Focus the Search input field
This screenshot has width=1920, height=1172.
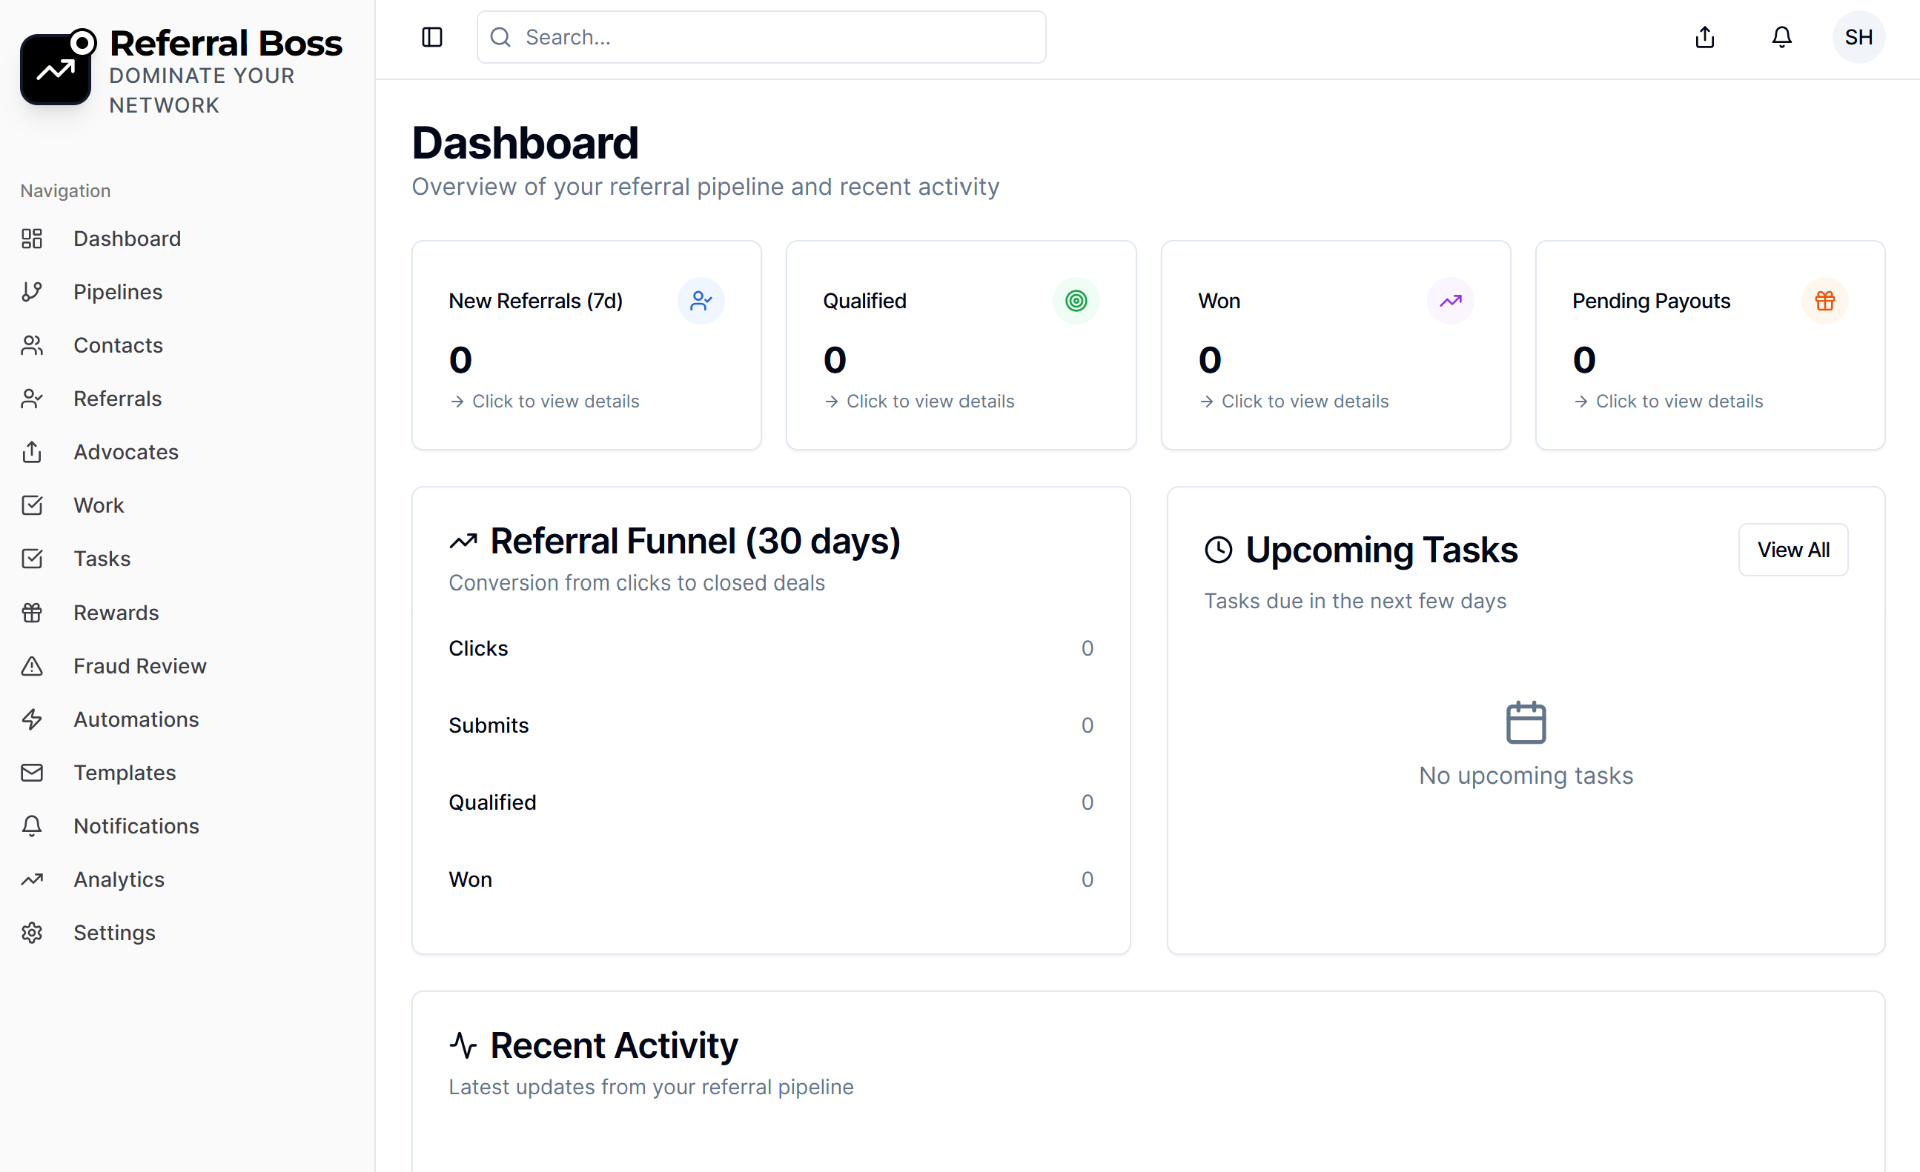click(761, 37)
